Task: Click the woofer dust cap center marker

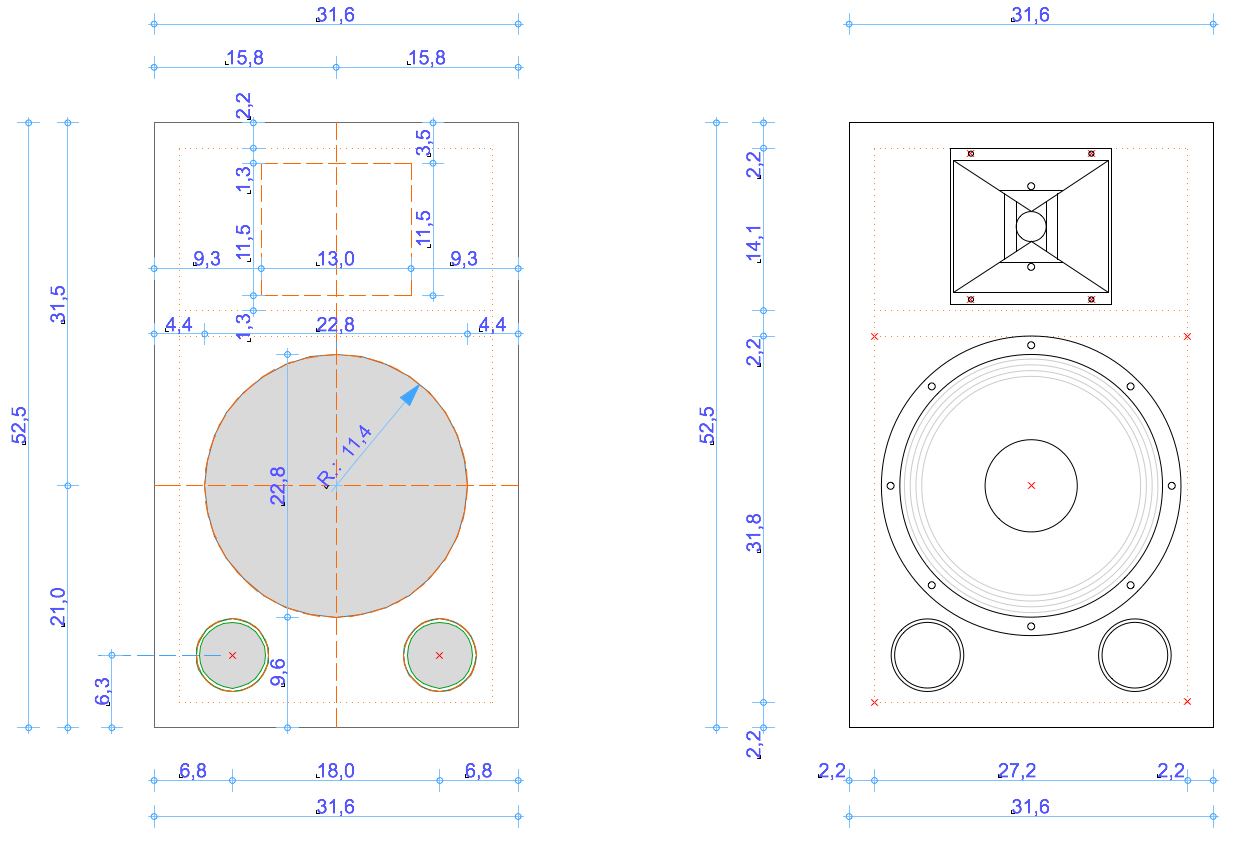Action: [x=1031, y=486]
